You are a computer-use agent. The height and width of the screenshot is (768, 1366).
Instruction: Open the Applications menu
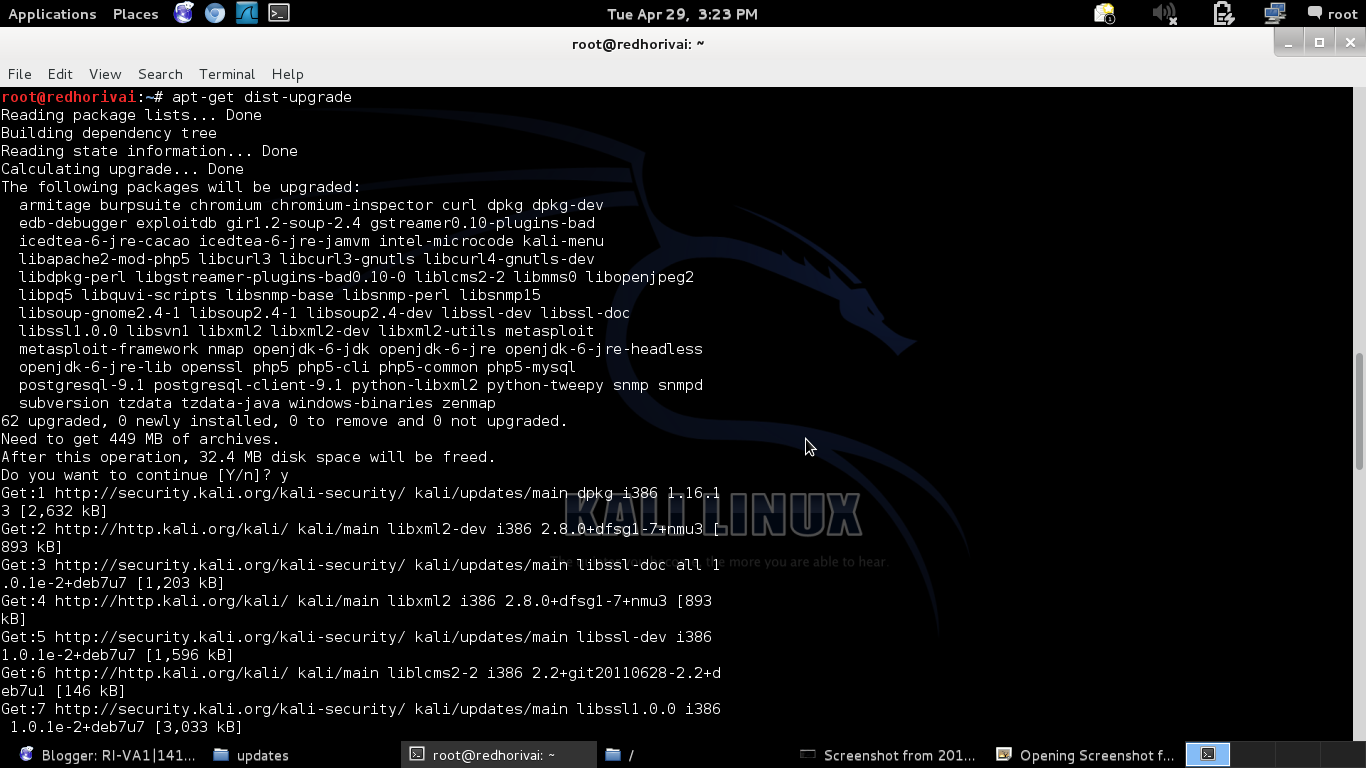click(52, 13)
